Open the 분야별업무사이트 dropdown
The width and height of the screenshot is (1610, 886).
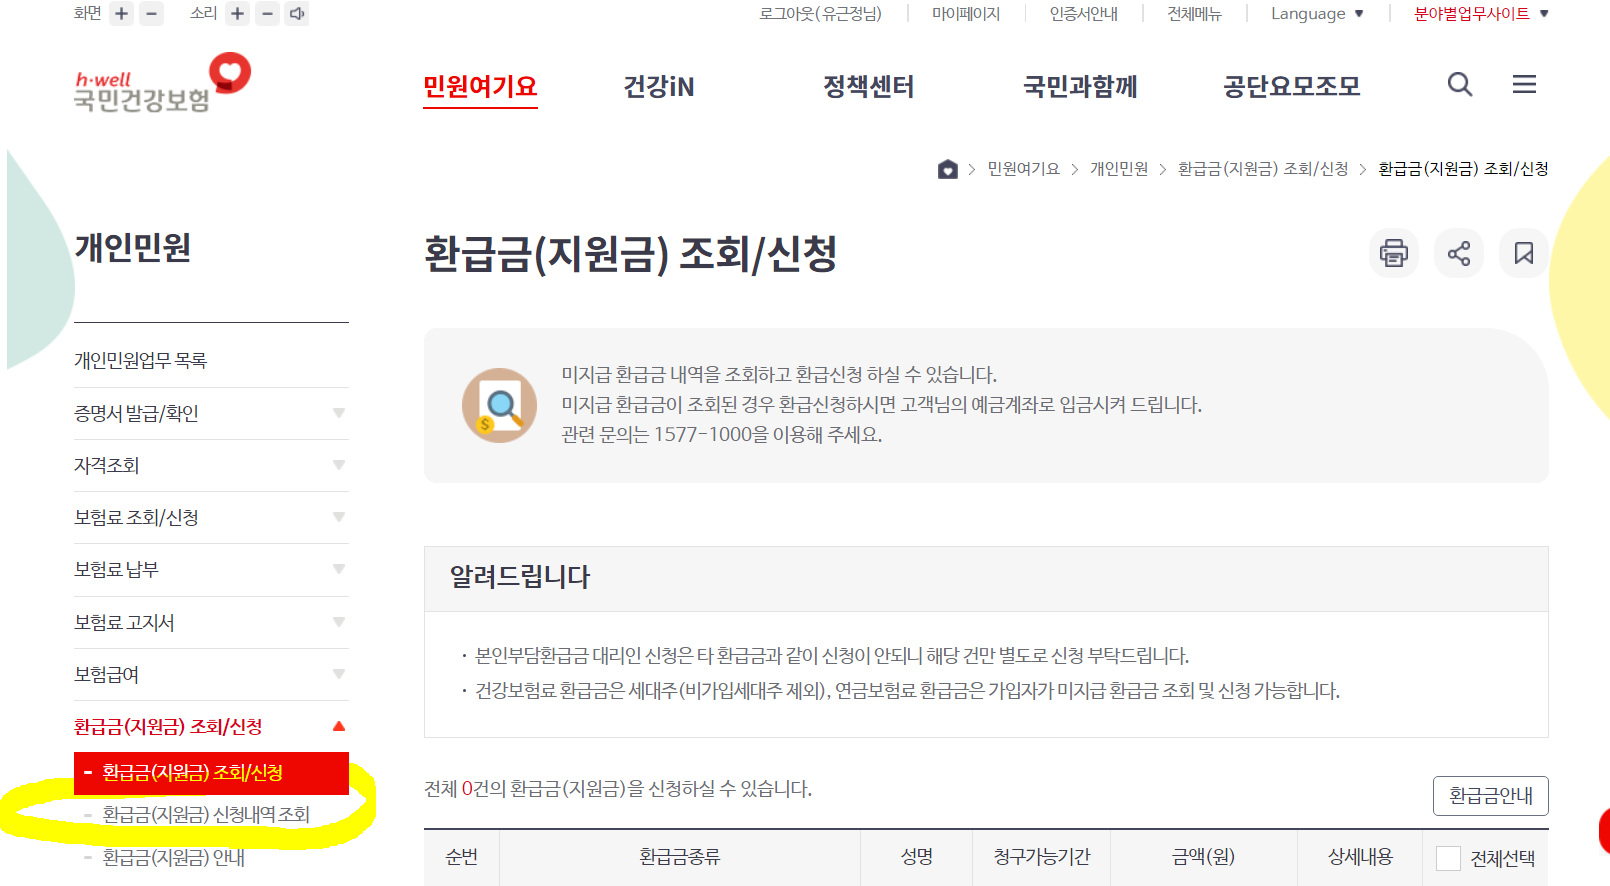[1481, 14]
